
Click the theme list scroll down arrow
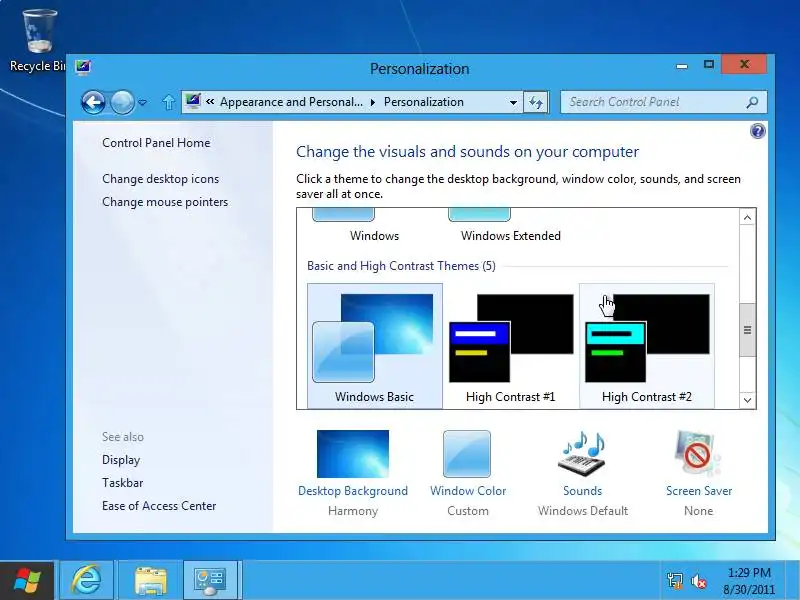pos(747,400)
